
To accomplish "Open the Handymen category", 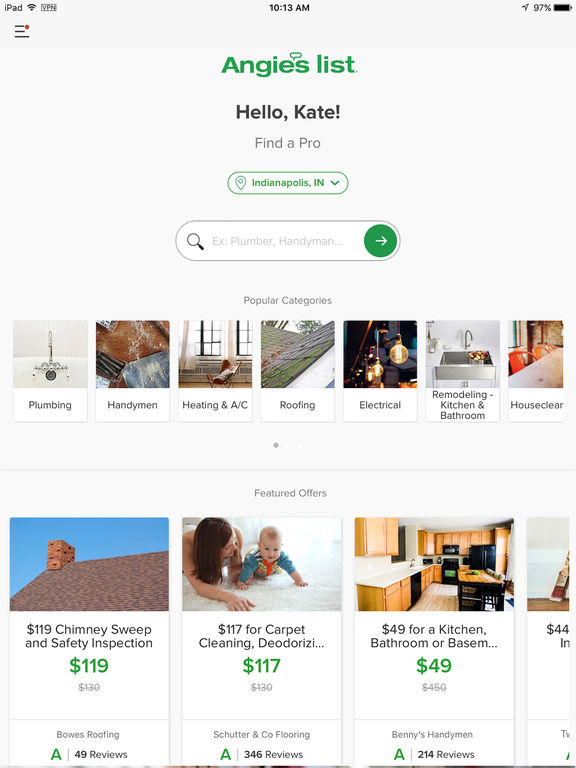I will [133, 371].
